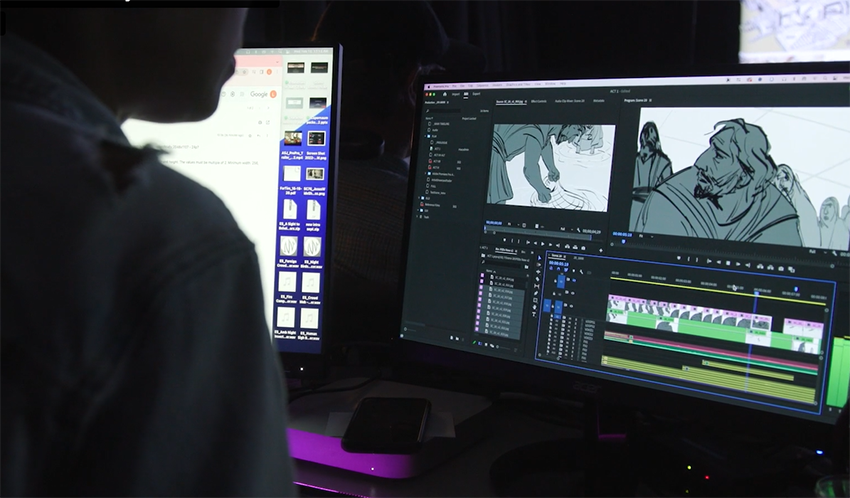Open the Project panel menu next to its title
Image resolution: width=850 pixels, height=498 pixels.
(448, 102)
